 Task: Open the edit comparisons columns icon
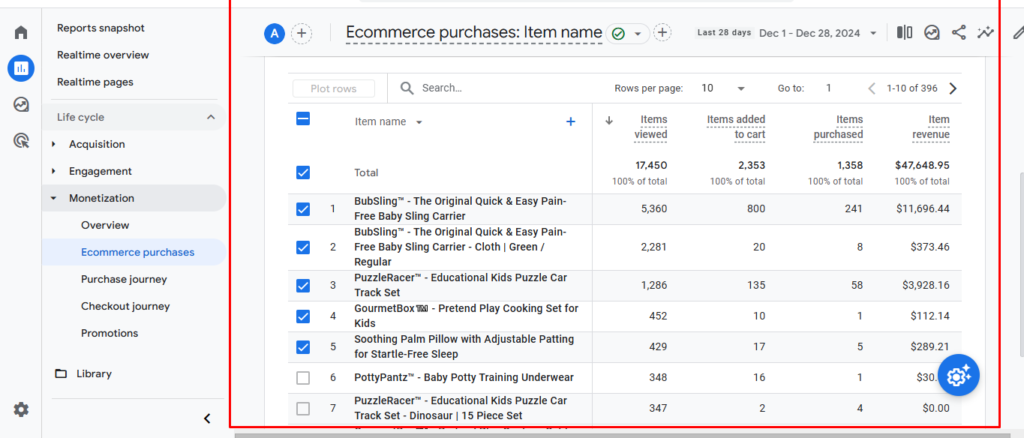[904, 33]
